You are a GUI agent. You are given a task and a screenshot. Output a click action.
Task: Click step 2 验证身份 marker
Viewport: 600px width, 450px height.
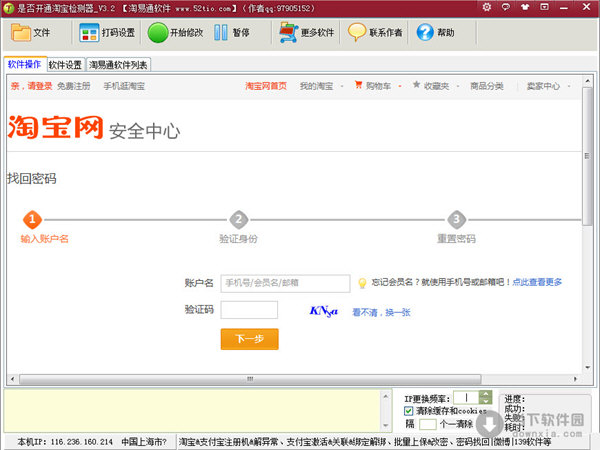(x=238, y=220)
